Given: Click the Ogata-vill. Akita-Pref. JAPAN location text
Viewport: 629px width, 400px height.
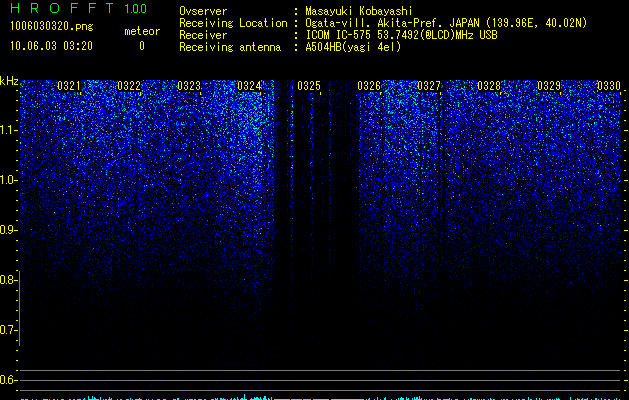Looking at the screenshot, I should (x=446, y=23).
